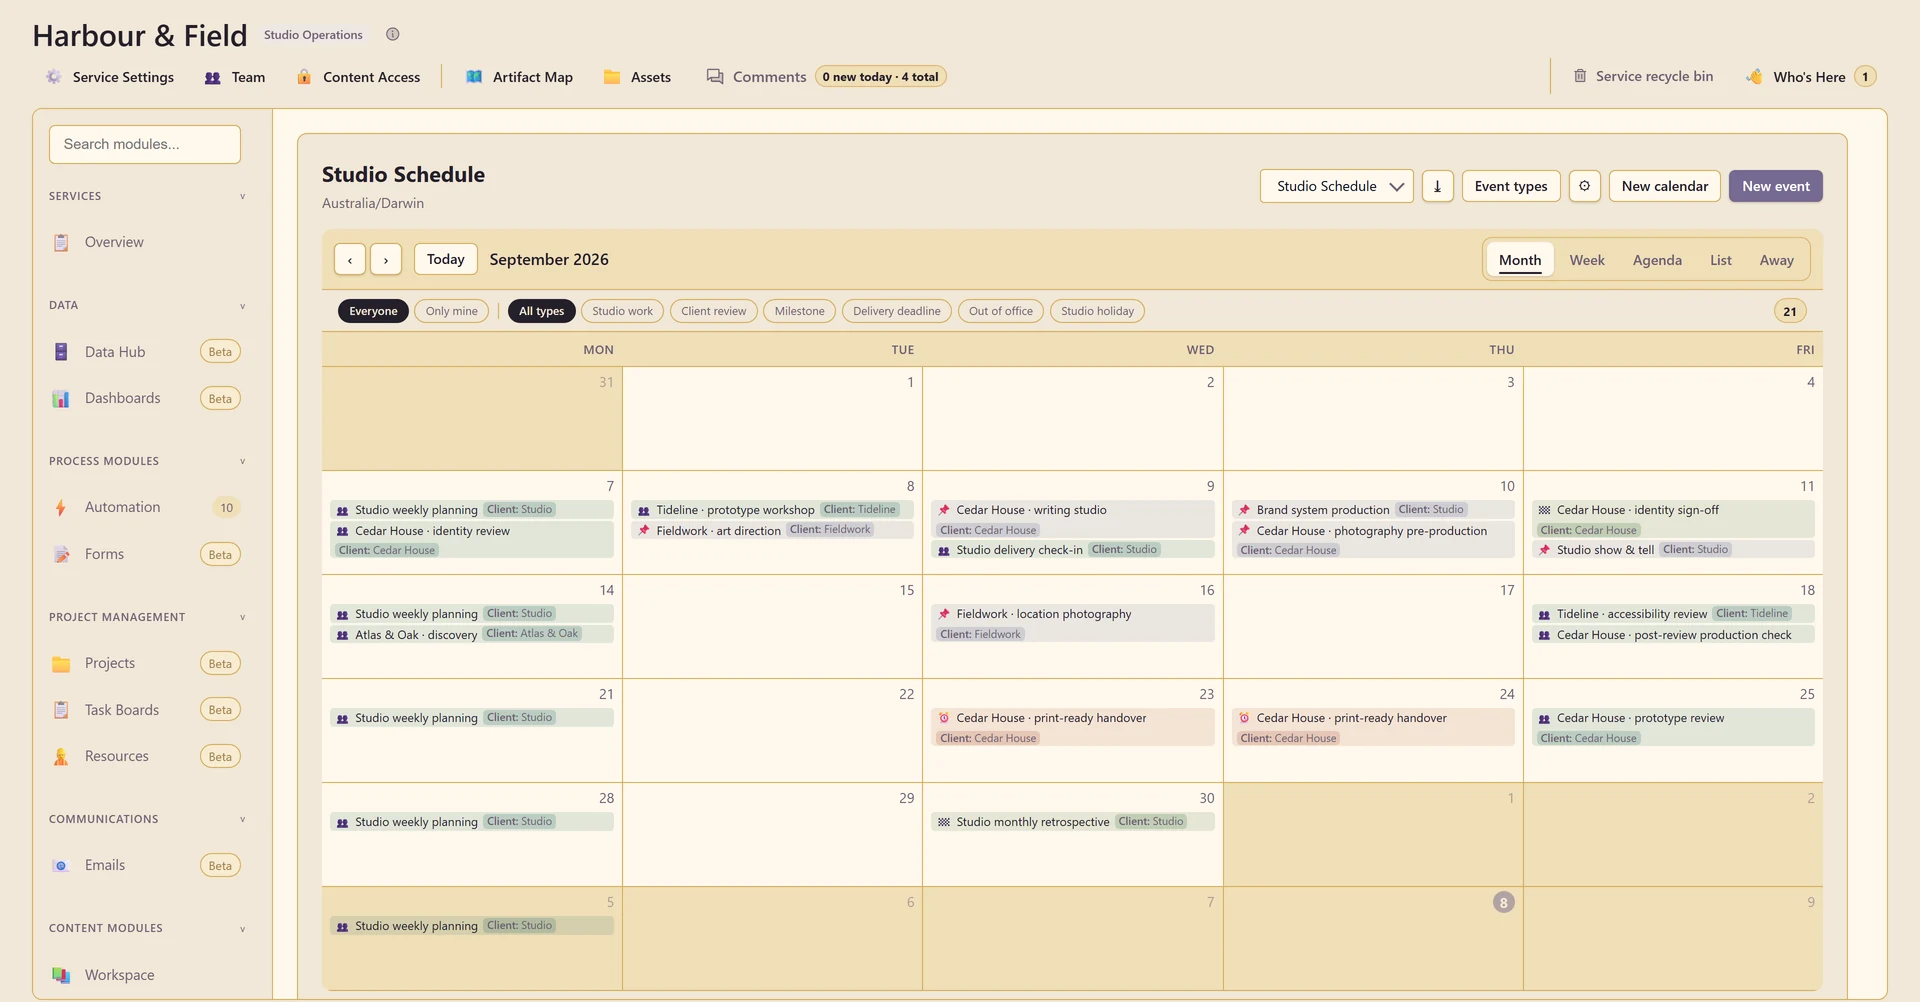The height and width of the screenshot is (1002, 1920).
Task: Click the 0 new today comments badge
Action: [x=881, y=77]
